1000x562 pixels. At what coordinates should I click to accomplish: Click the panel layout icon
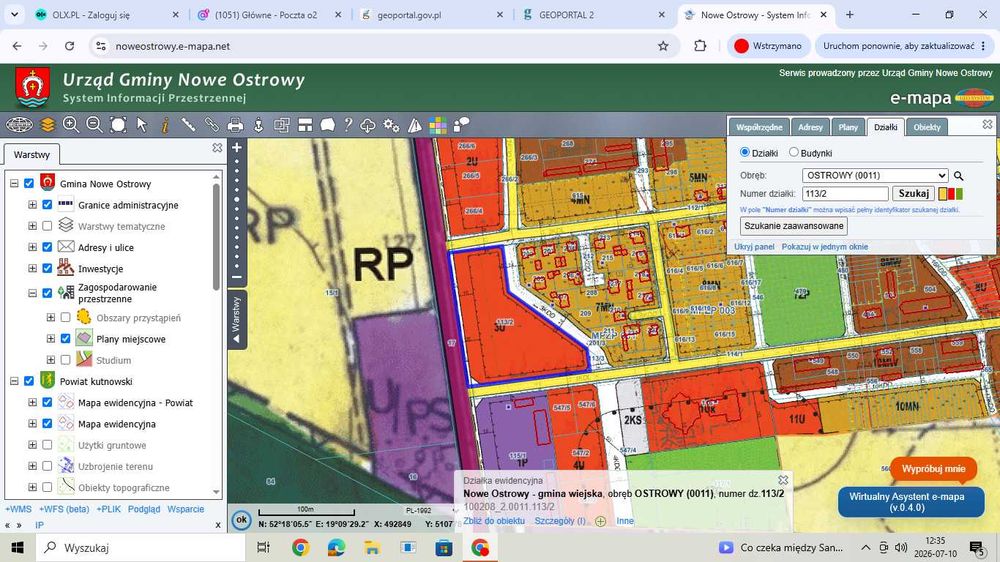click(x=305, y=124)
